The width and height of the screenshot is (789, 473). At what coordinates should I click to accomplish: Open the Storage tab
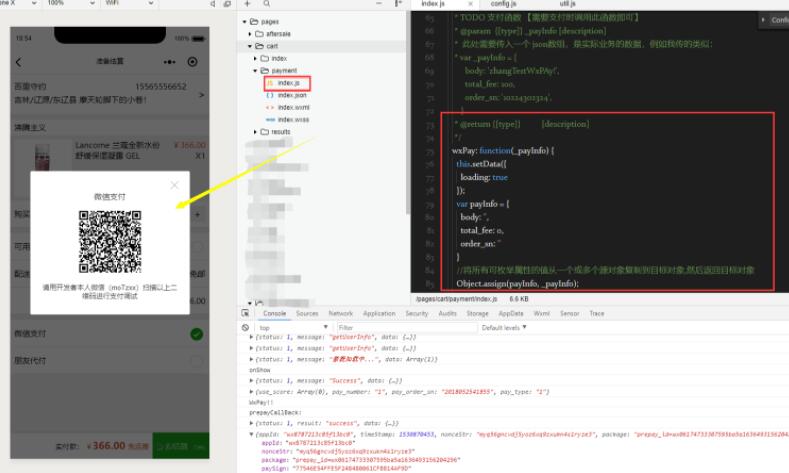click(478, 313)
